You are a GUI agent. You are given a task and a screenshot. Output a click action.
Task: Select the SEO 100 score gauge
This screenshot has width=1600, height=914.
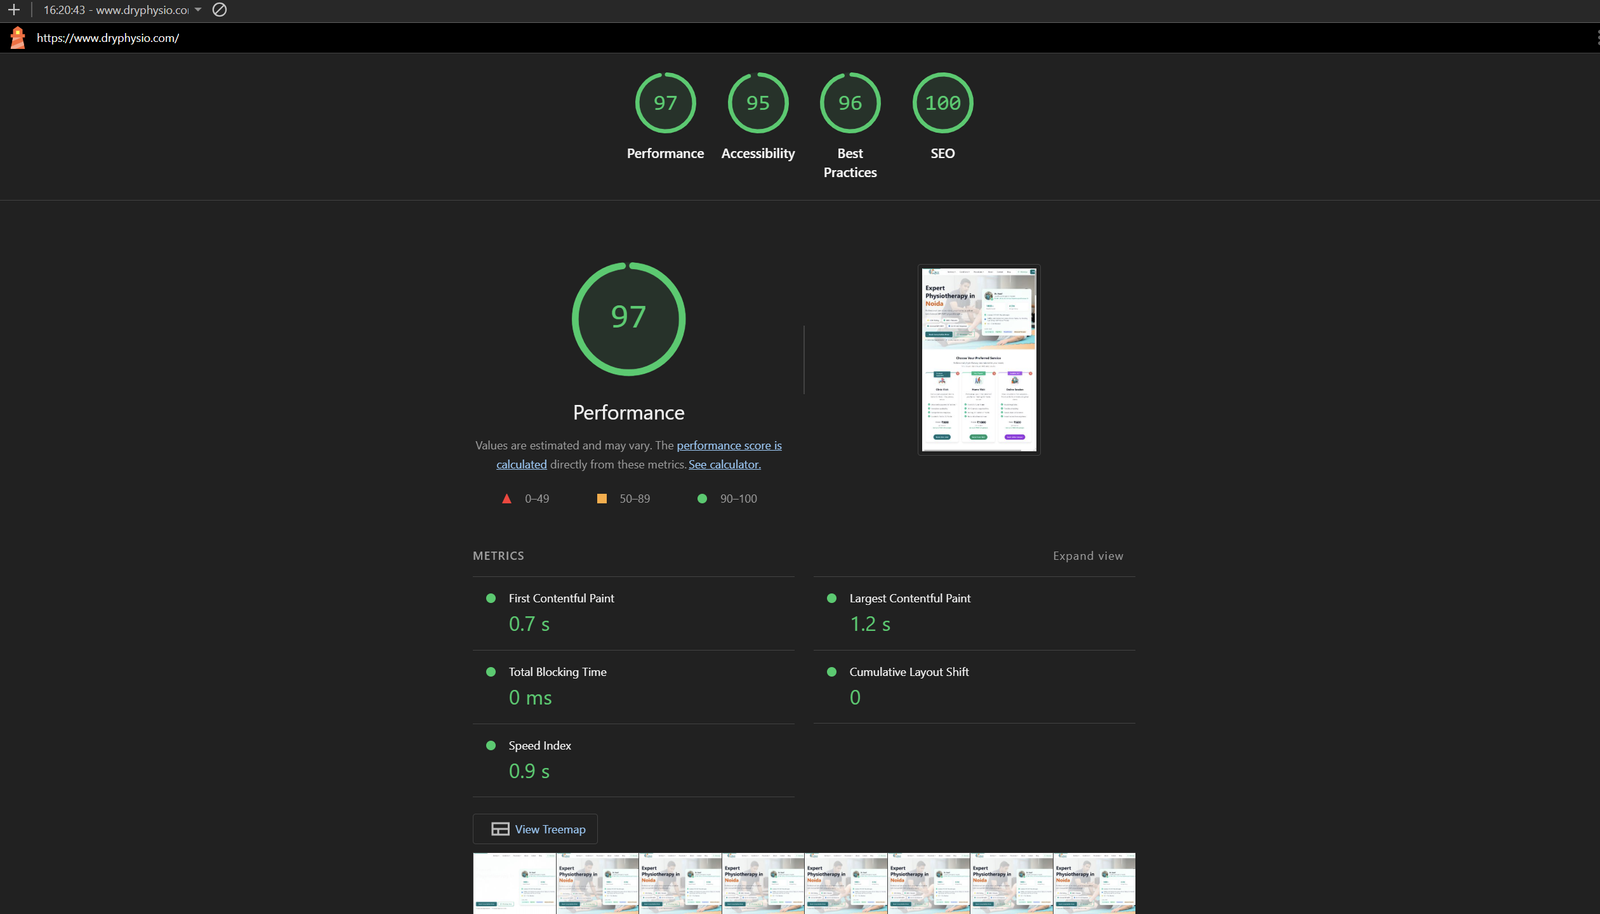(x=942, y=104)
